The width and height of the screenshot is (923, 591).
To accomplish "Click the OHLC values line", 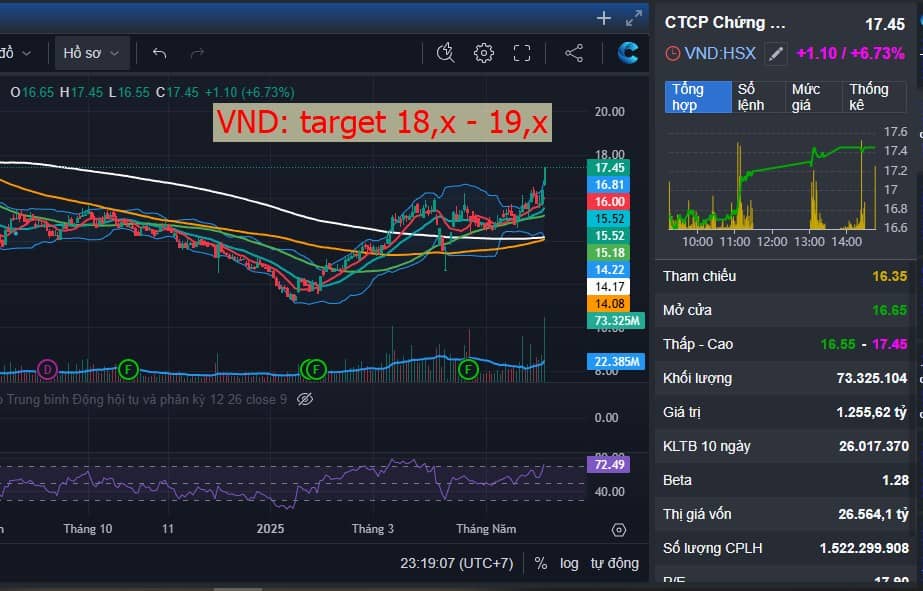I will 152,92.
